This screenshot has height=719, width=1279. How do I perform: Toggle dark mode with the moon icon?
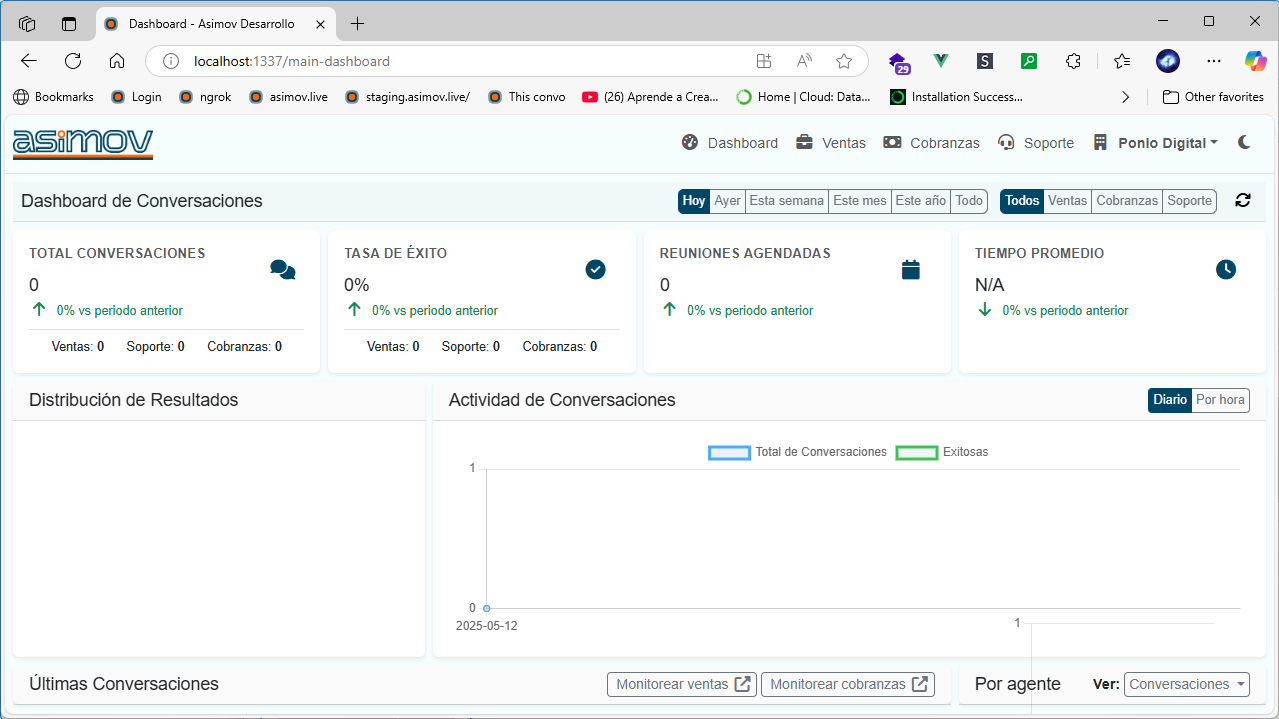pyautogui.click(x=1244, y=142)
